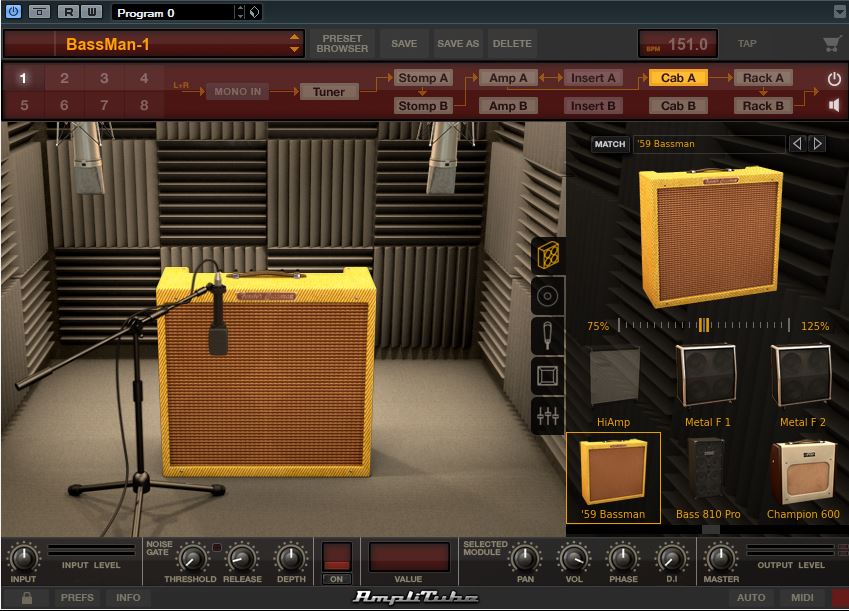Viewport: 849px width, 611px height.
Task: Open the speaker selection tab icon
Action: 548,296
